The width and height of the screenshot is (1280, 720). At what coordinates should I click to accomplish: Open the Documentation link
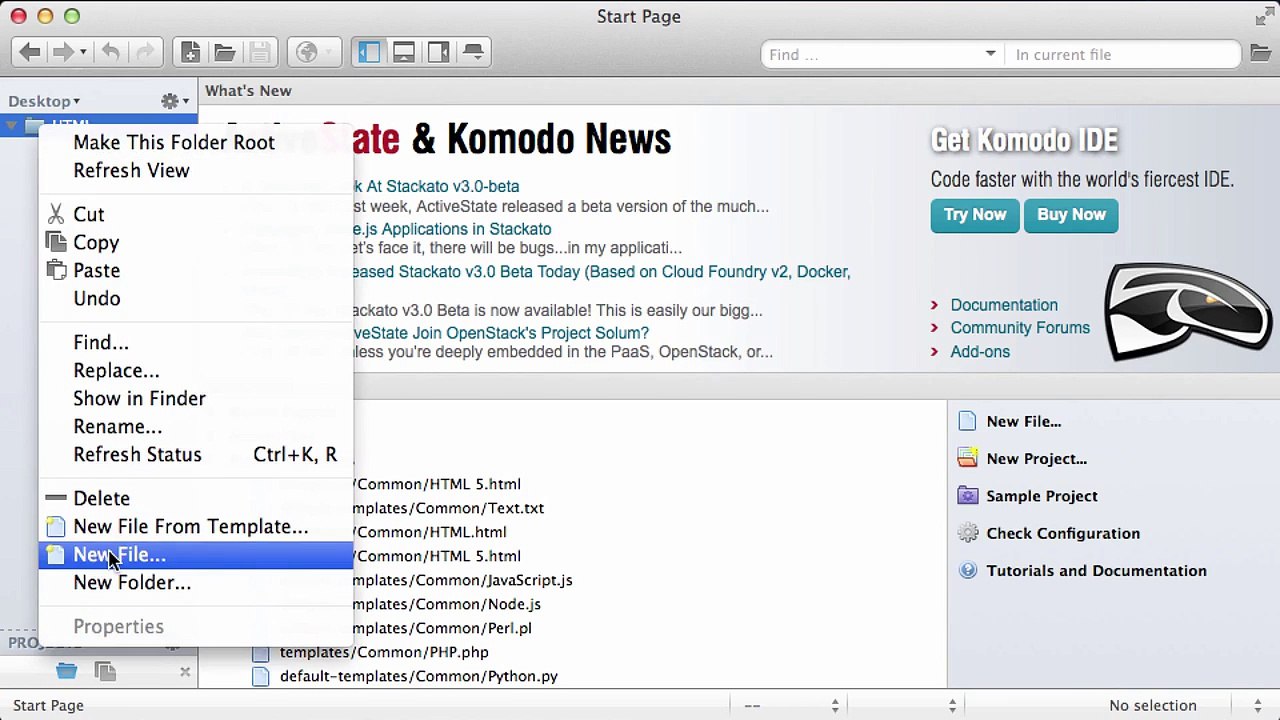(1004, 305)
